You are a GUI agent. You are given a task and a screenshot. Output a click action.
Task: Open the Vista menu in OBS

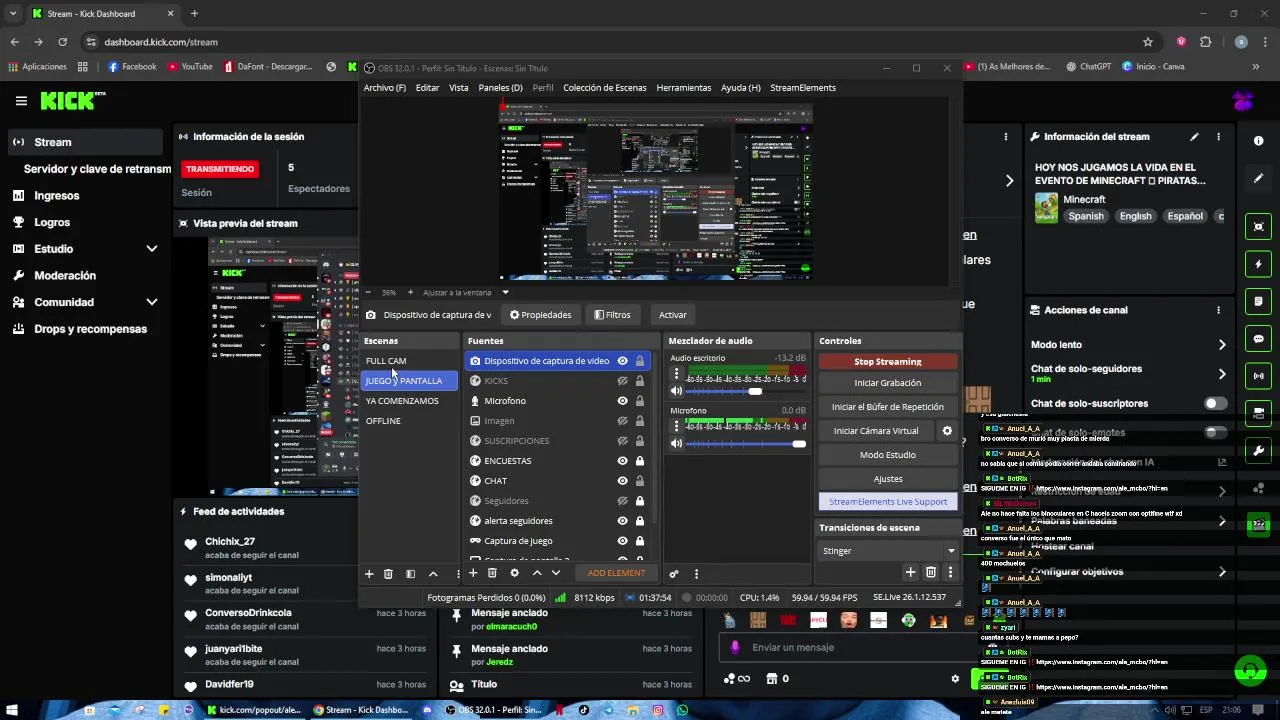point(459,88)
